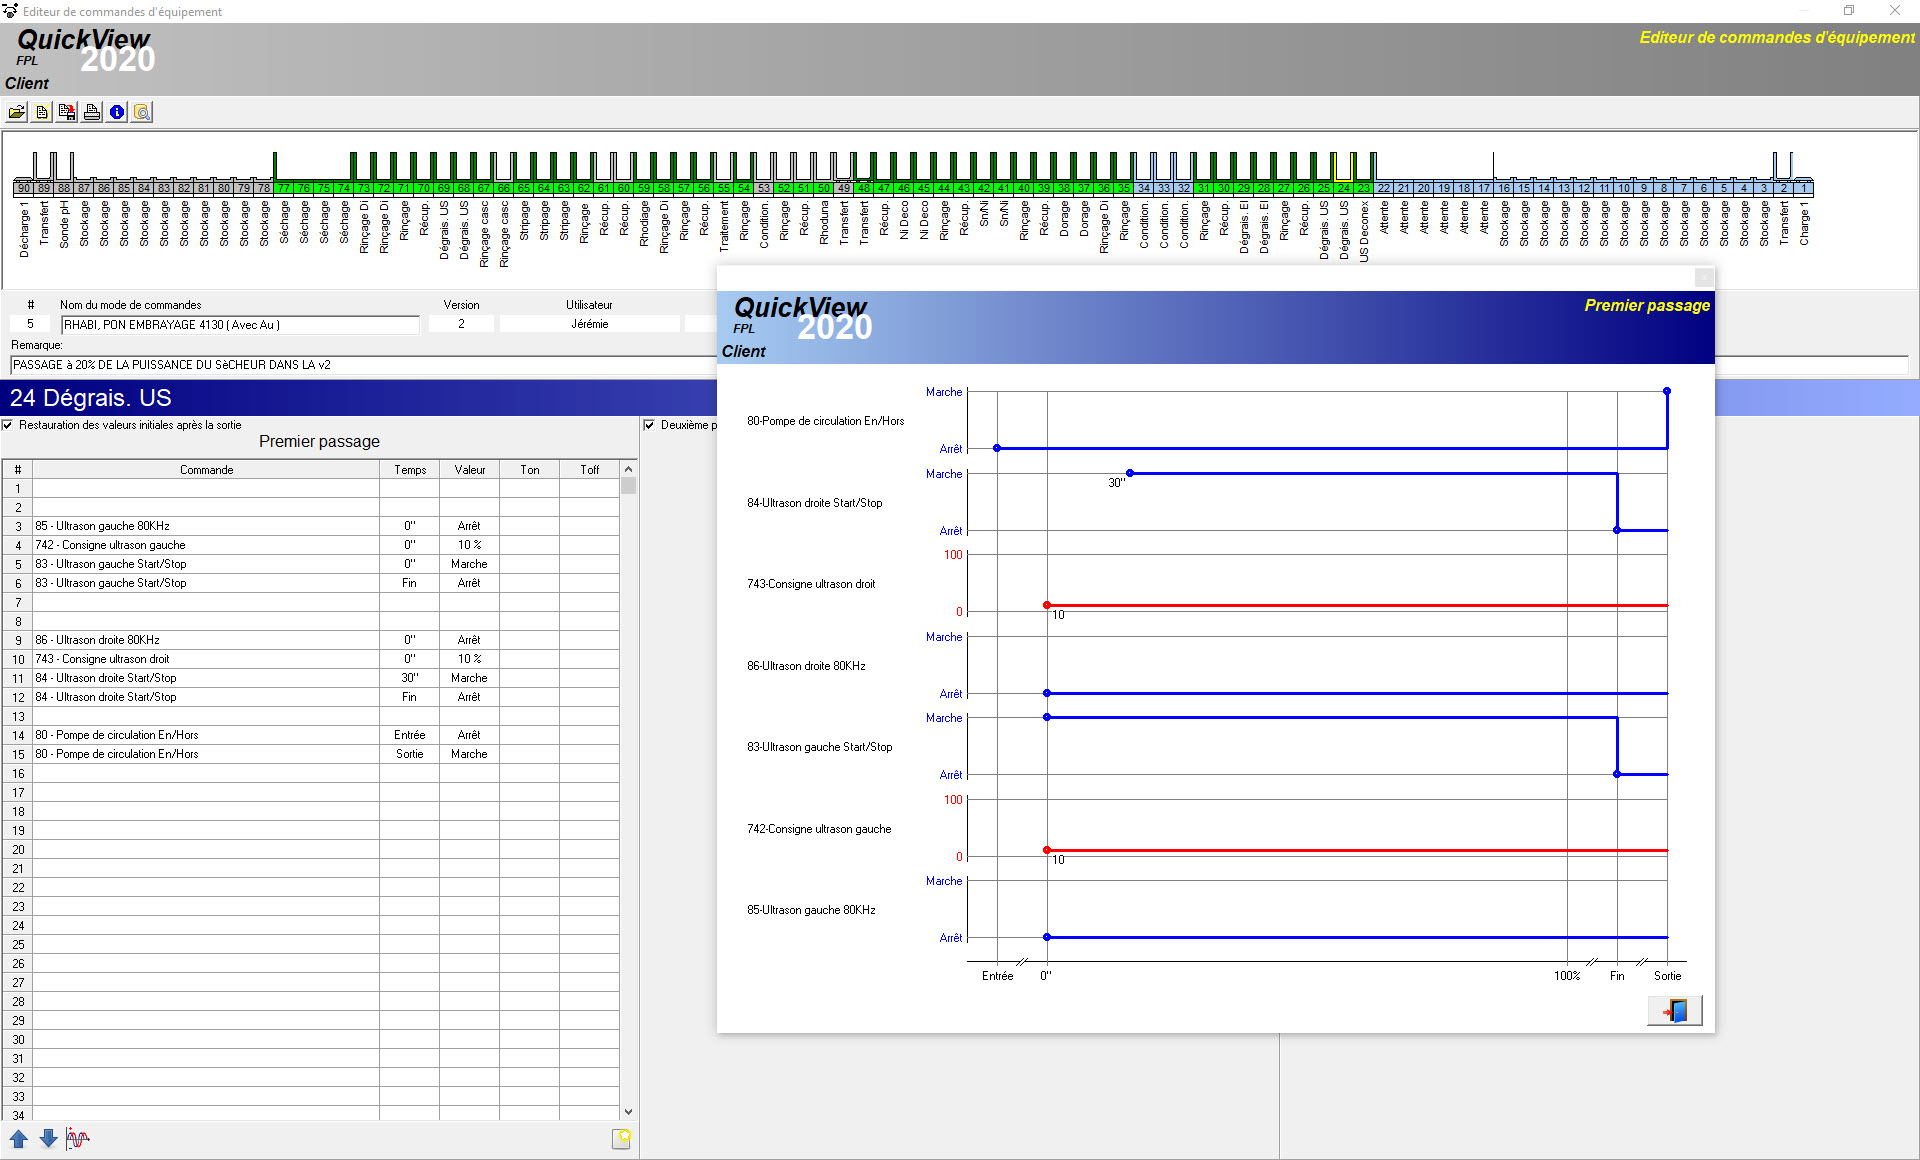Click the 'Sortie' Temps cell in row 15
Viewport: 1920px width, 1160px height.
(x=410, y=754)
